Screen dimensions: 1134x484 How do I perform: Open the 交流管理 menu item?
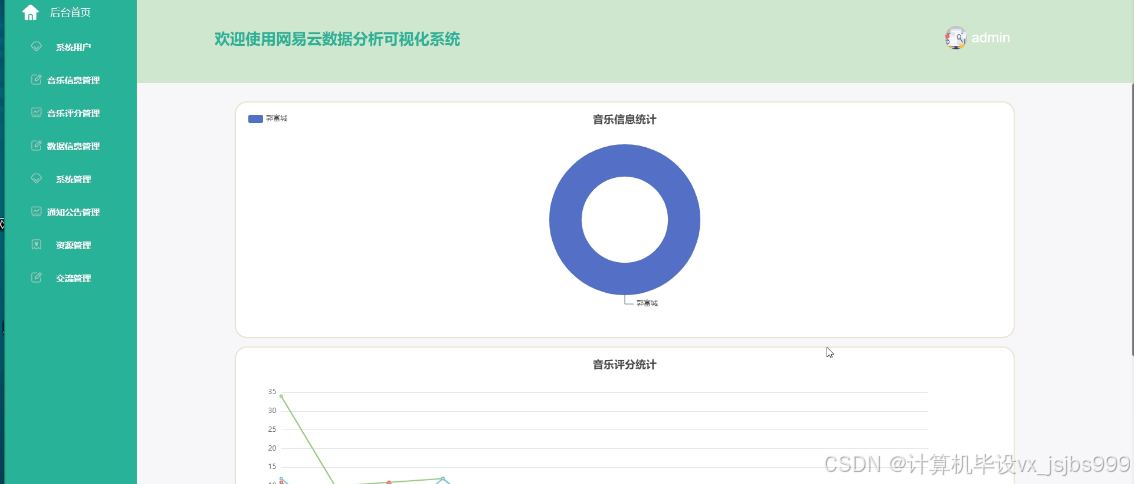tap(73, 278)
